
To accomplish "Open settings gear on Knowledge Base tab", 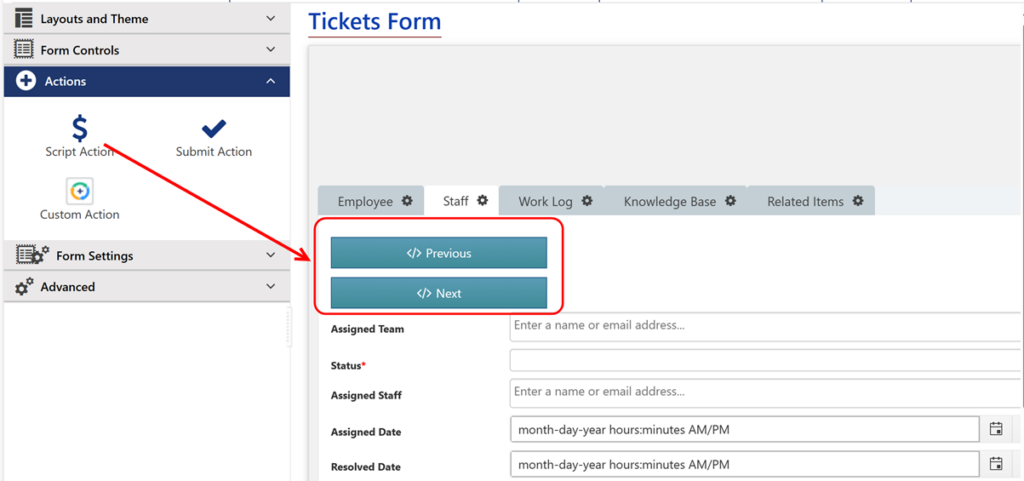I will point(731,201).
